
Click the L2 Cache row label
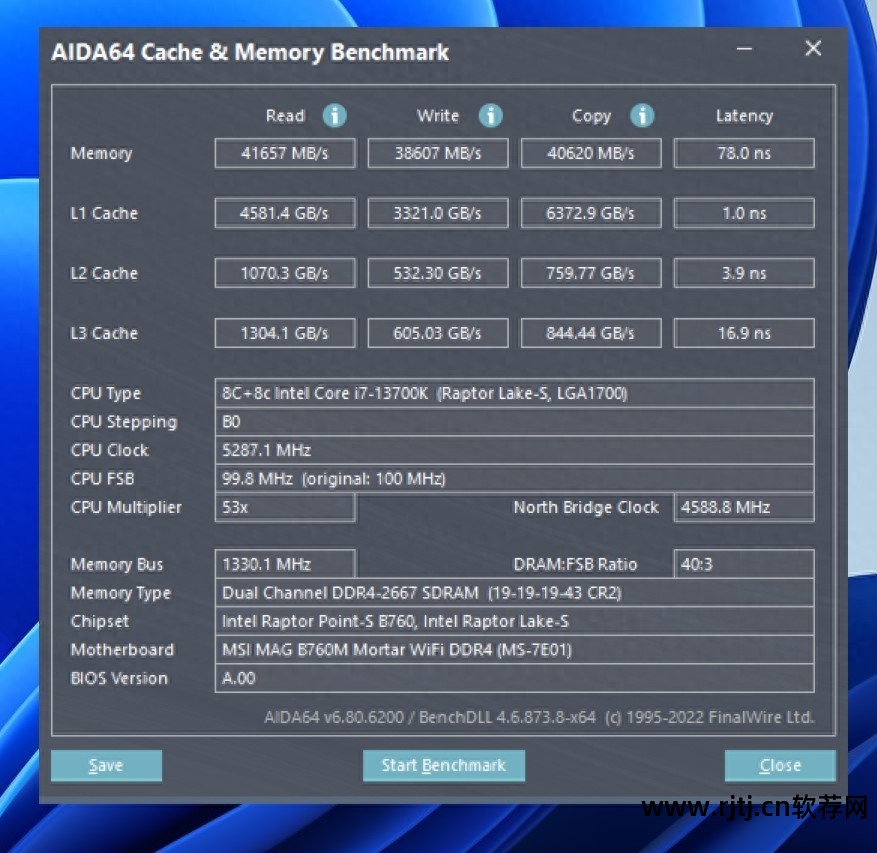pos(104,273)
